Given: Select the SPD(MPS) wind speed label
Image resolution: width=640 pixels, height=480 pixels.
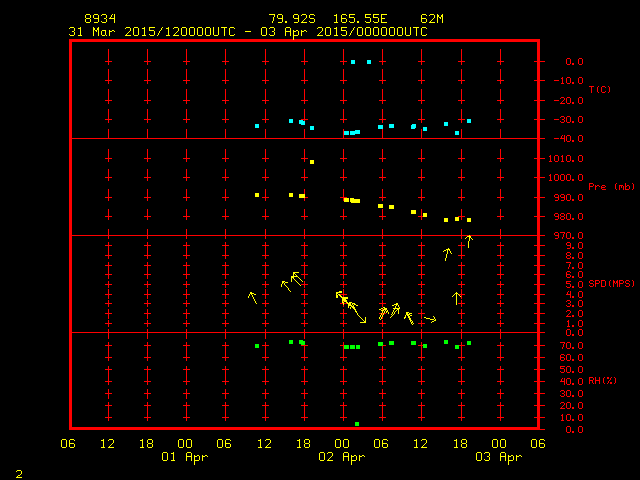Looking at the screenshot, I should (x=611, y=284).
